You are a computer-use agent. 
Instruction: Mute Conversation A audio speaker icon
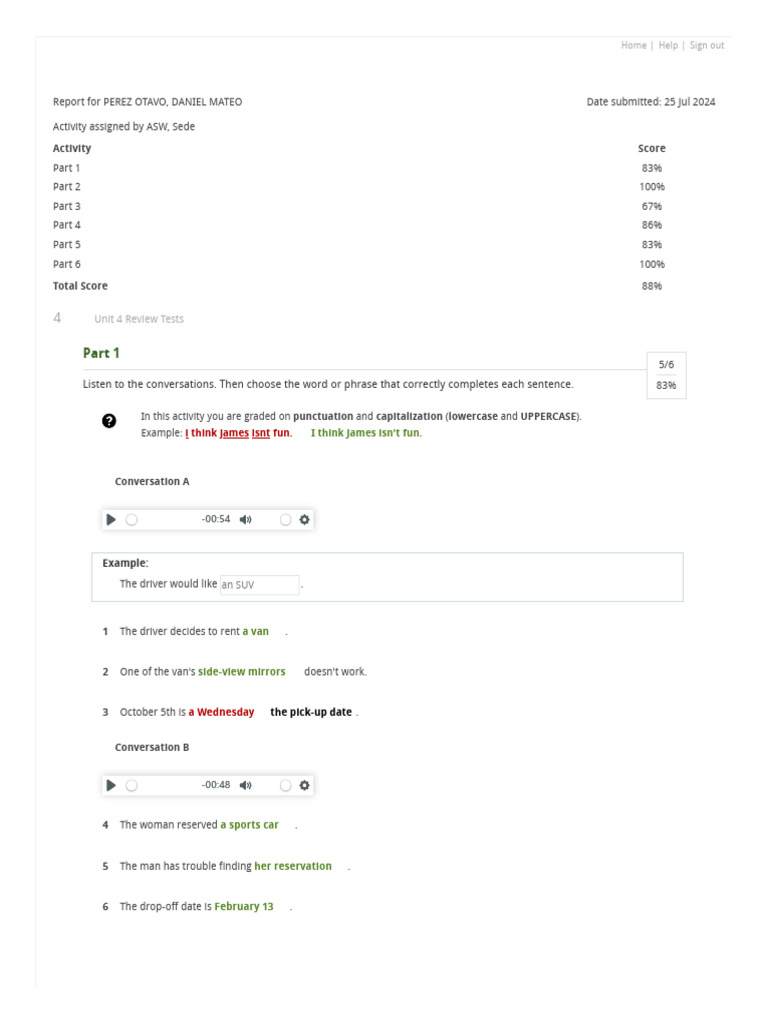point(245,520)
